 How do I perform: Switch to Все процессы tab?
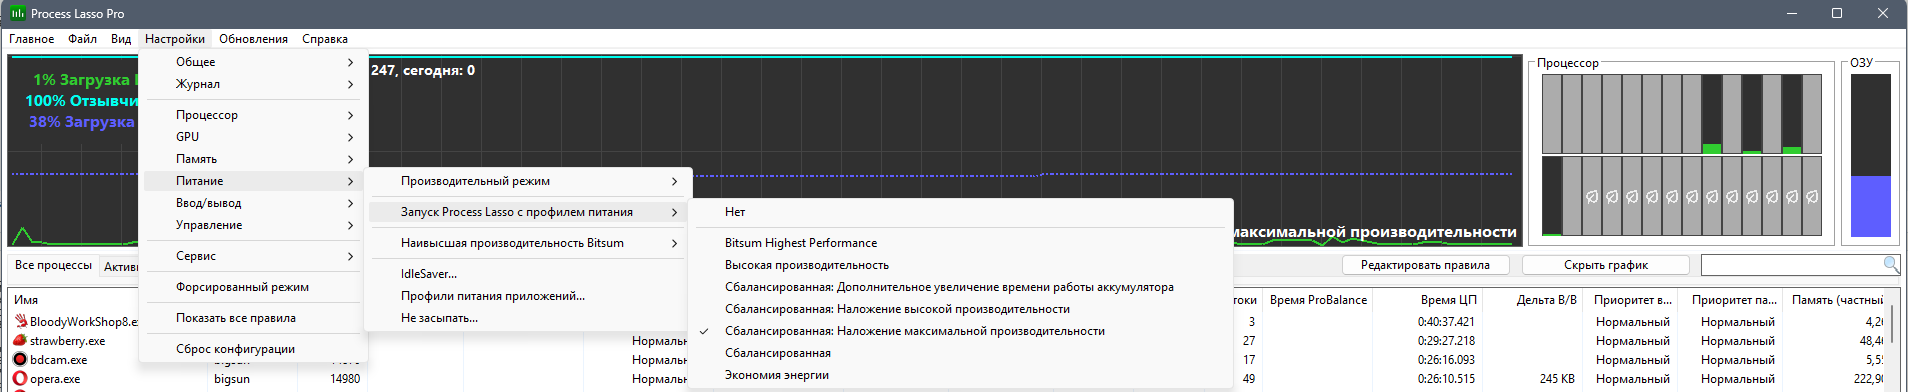click(53, 265)
